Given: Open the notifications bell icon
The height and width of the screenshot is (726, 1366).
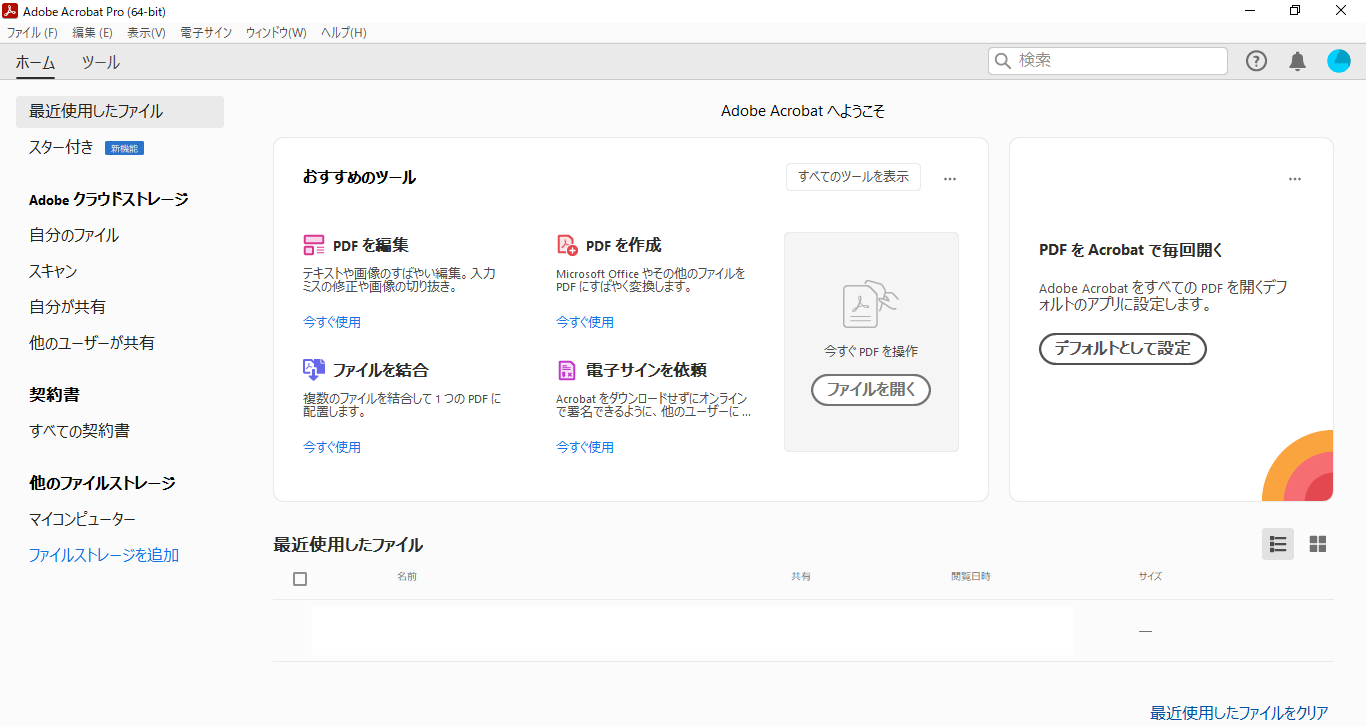Looking at the screenshot, I should (1298, 61).
